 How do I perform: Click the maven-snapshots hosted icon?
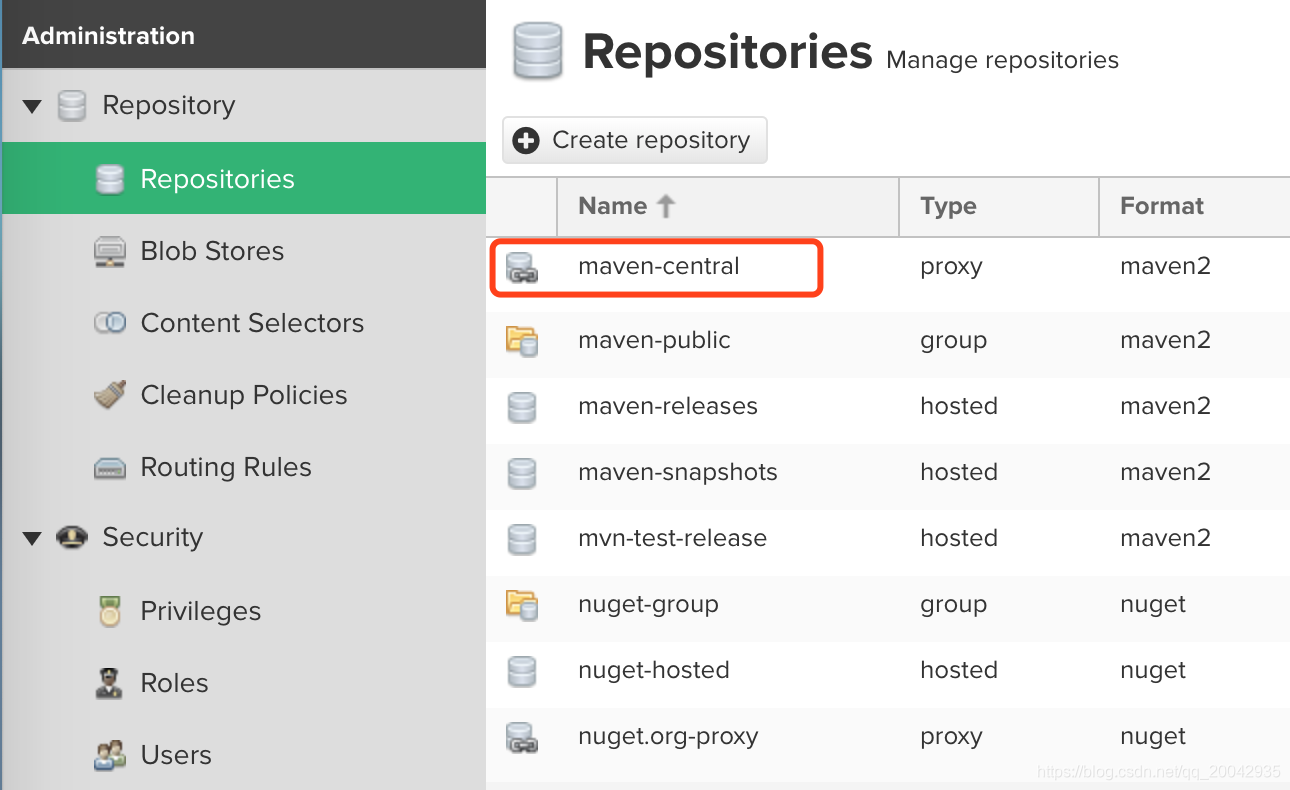[x=521, y=473]
